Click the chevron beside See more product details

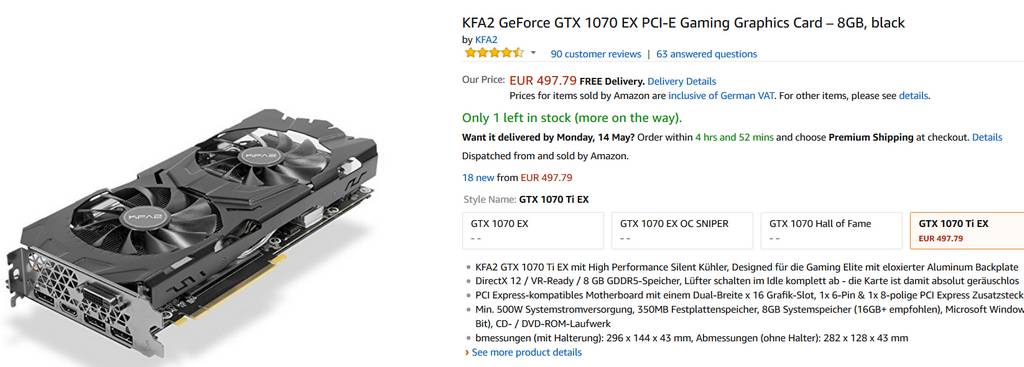tap(466, 353)
